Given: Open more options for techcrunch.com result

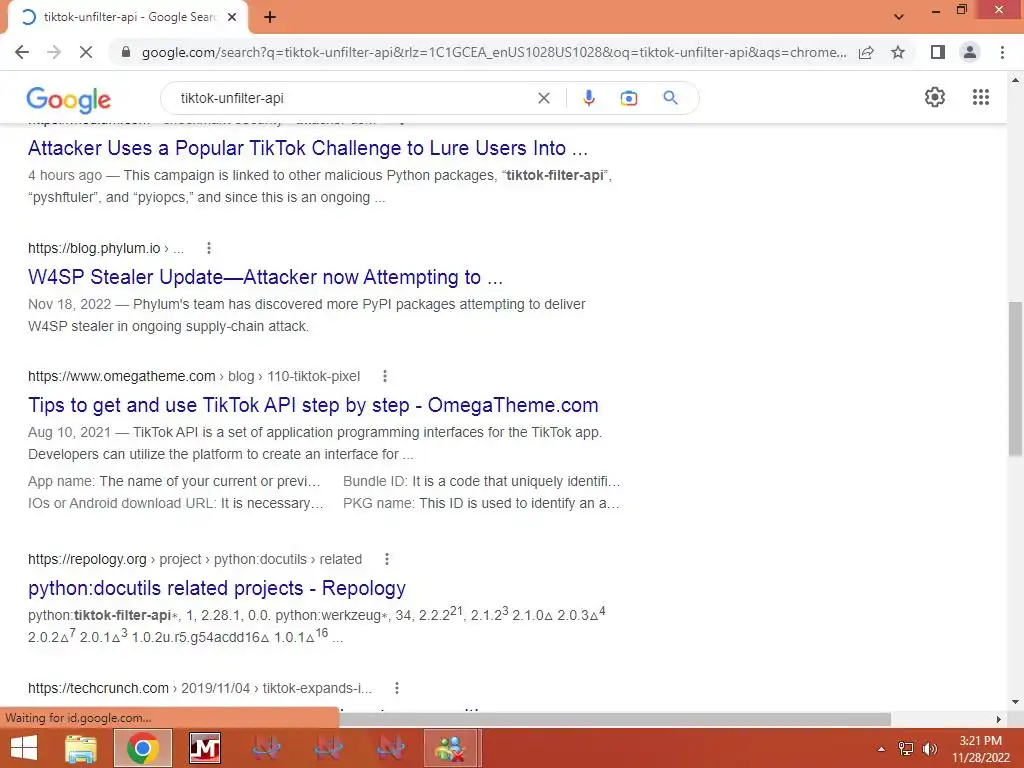Looking at the screenshot, I should click(x=396, y=688).
